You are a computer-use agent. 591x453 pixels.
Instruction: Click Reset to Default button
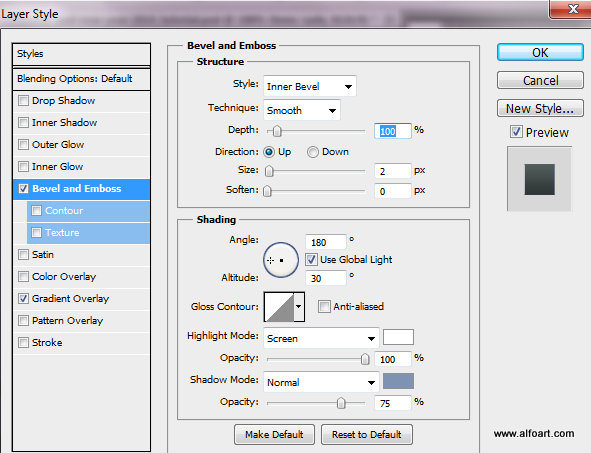(367, 435)
